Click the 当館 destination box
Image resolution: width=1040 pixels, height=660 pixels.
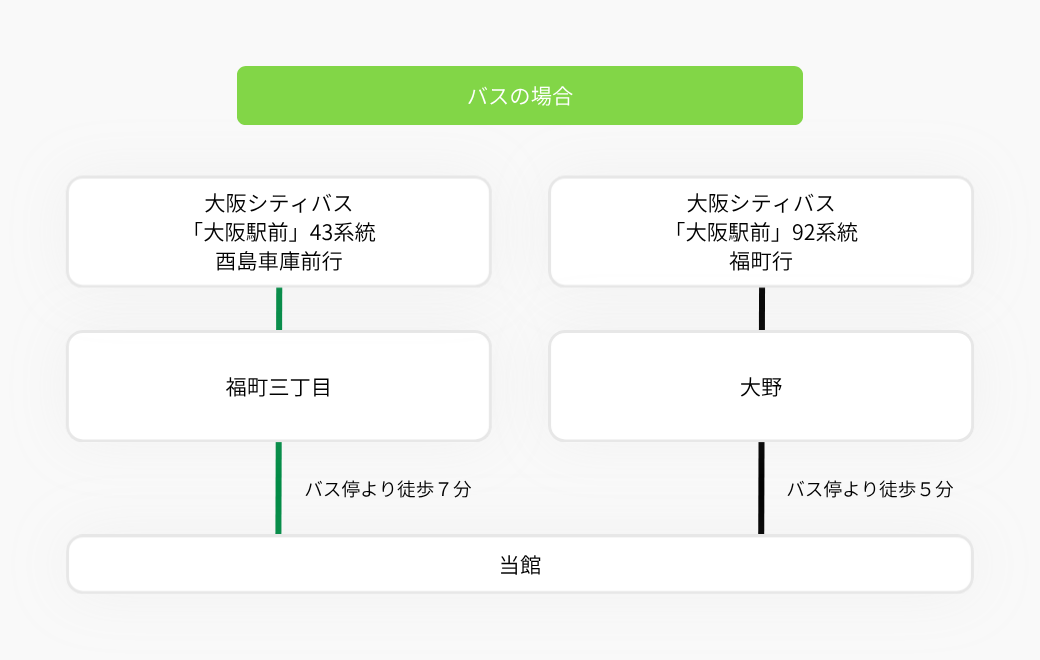click(520, 564)
